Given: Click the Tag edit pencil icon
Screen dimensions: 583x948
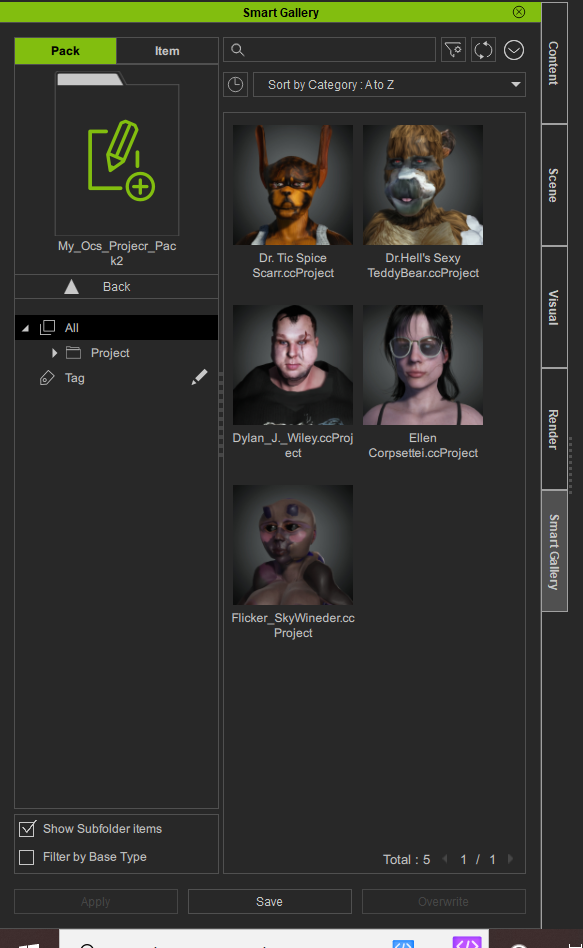Looking at the screenshot, I should 199,377.
